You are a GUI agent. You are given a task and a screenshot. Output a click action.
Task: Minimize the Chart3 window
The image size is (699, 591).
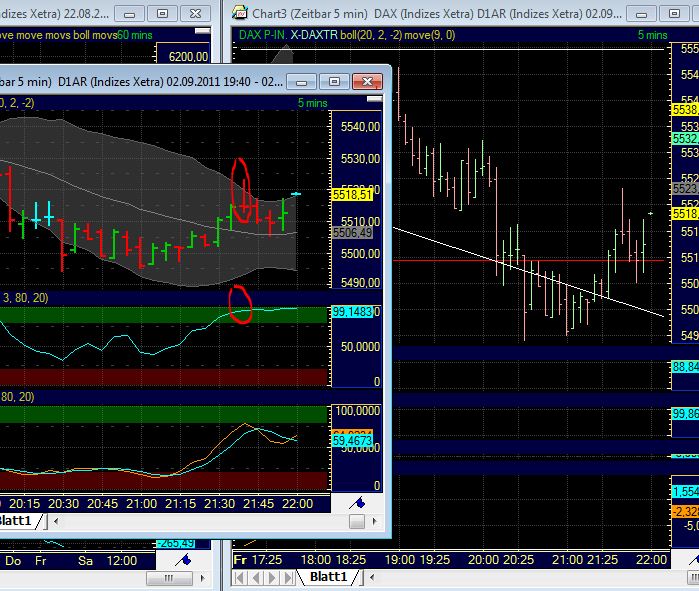pyautogui.click(x=641, y=14)
